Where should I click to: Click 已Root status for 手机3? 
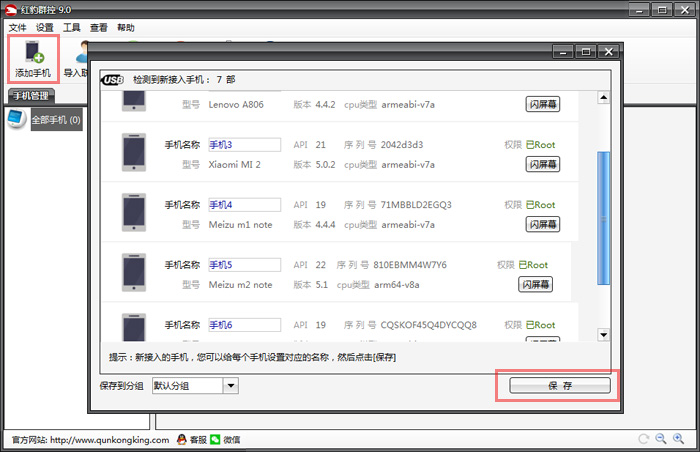coord(541,145)
